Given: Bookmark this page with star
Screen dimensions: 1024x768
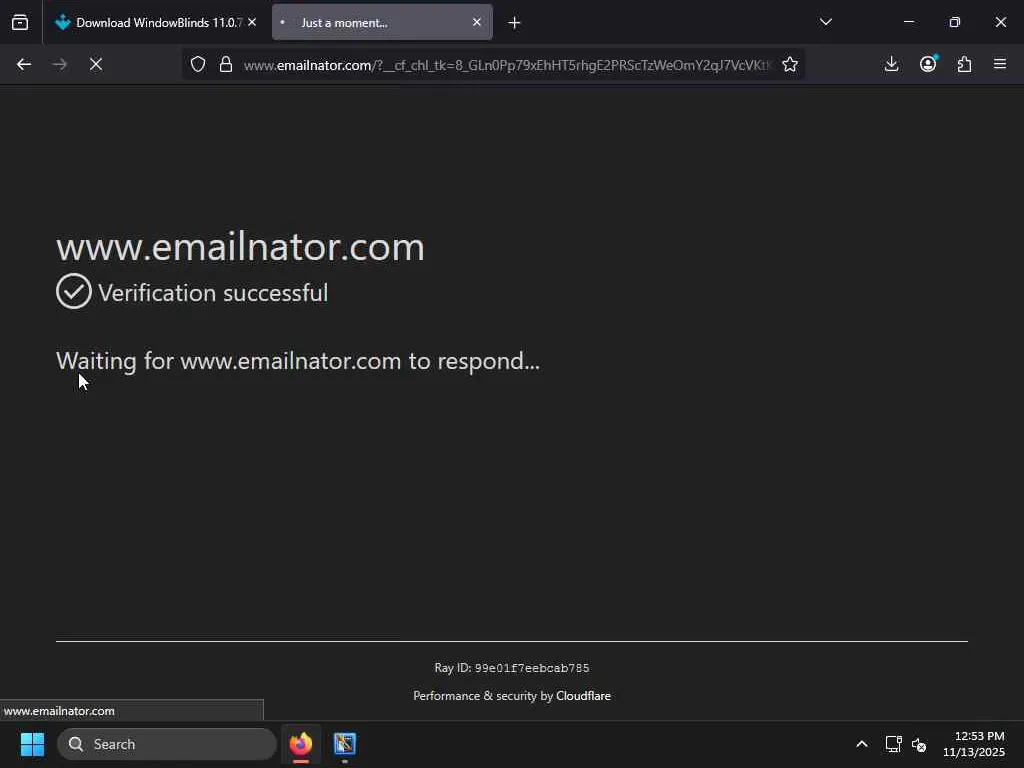Looking at the screenshot, I should tap(790, 64).
